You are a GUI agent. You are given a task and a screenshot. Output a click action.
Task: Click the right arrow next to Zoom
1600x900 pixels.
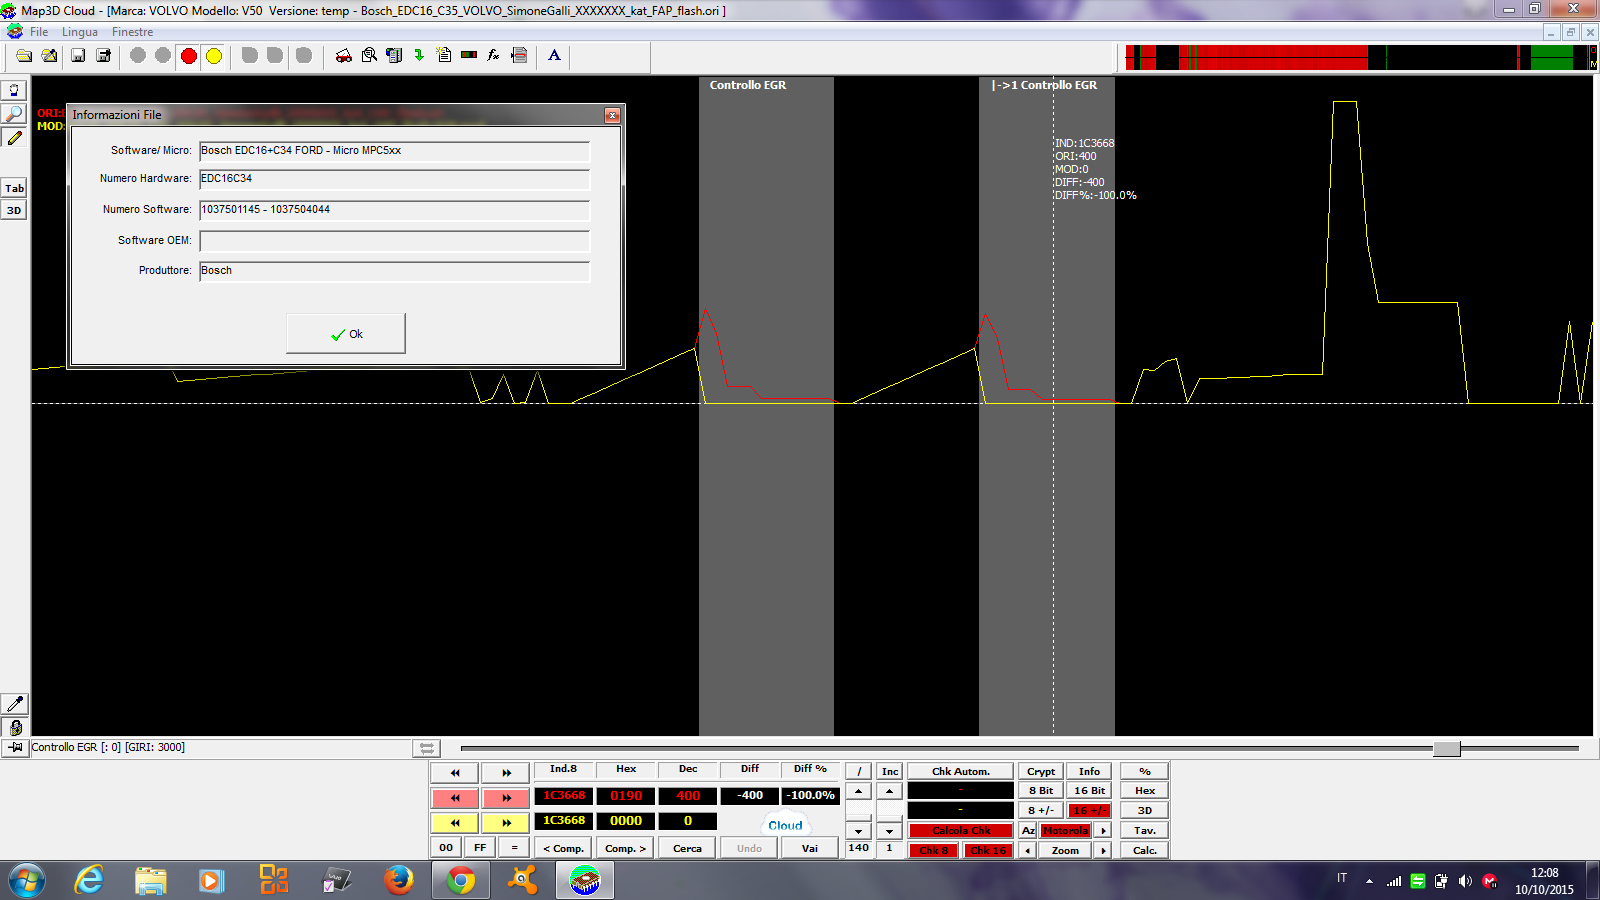1103,851
